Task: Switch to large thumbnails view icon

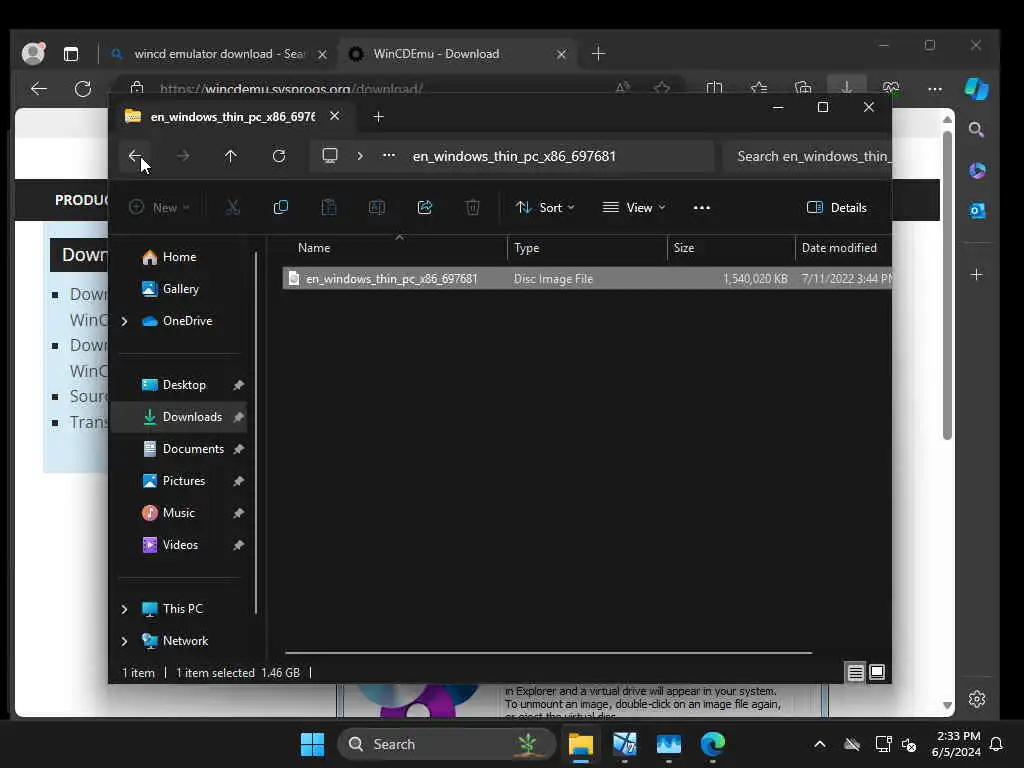Action: (x=877, y=673)
